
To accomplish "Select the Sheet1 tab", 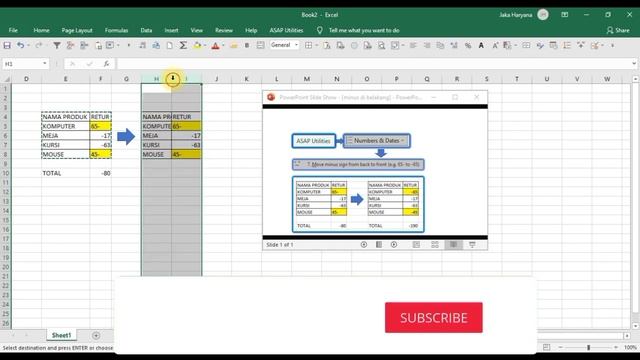I will pos(62,335).
